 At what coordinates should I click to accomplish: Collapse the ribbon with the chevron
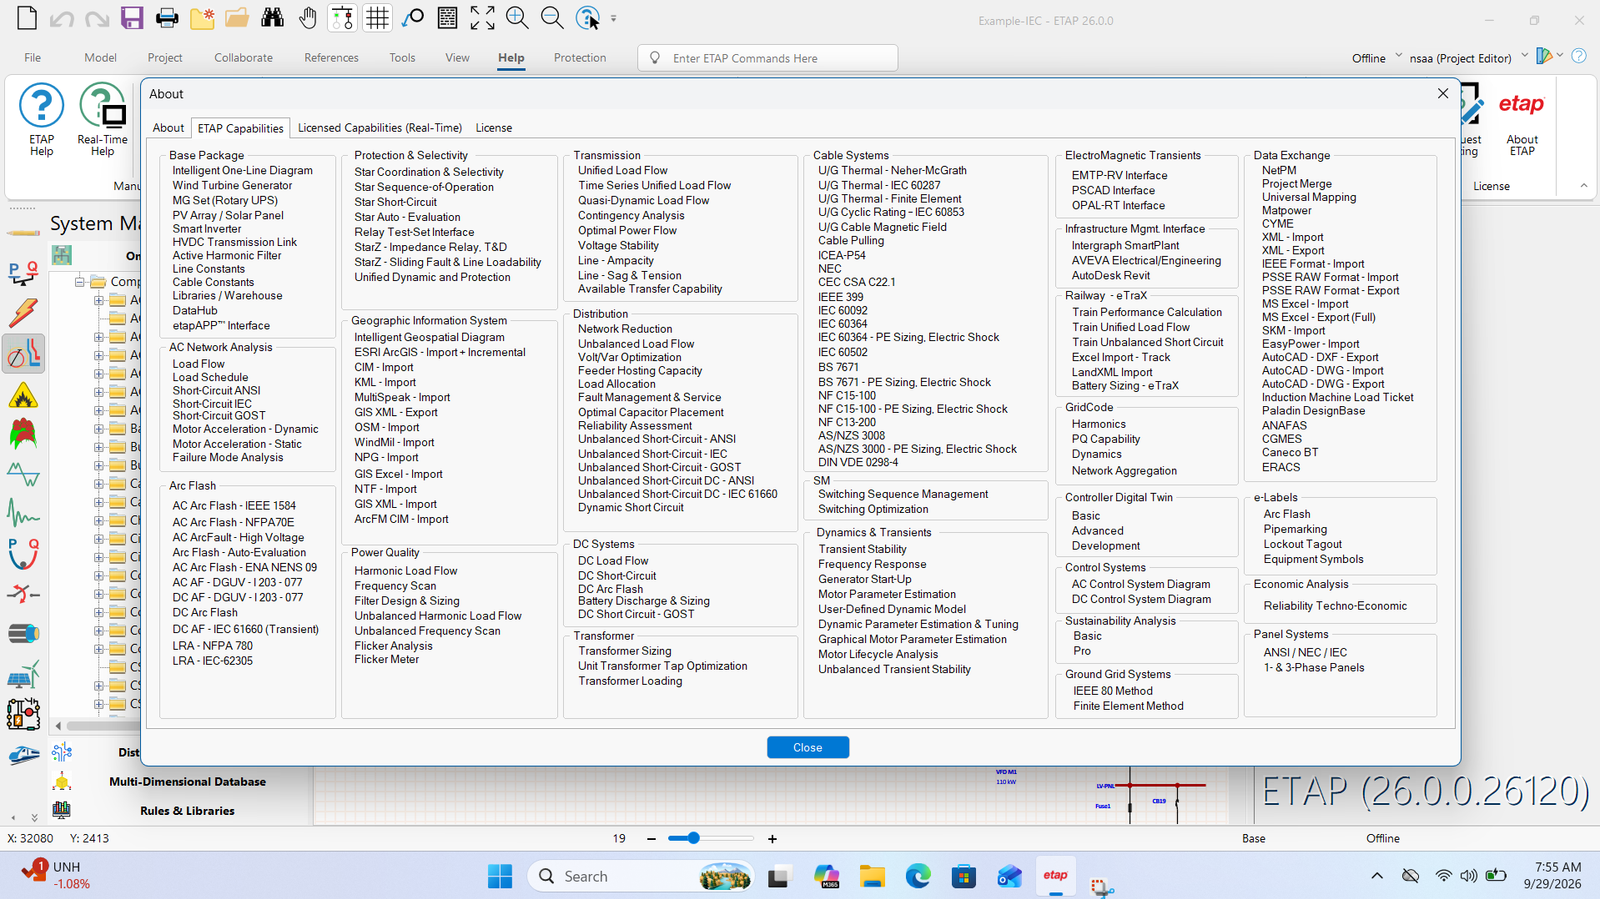coord(1583,185)
